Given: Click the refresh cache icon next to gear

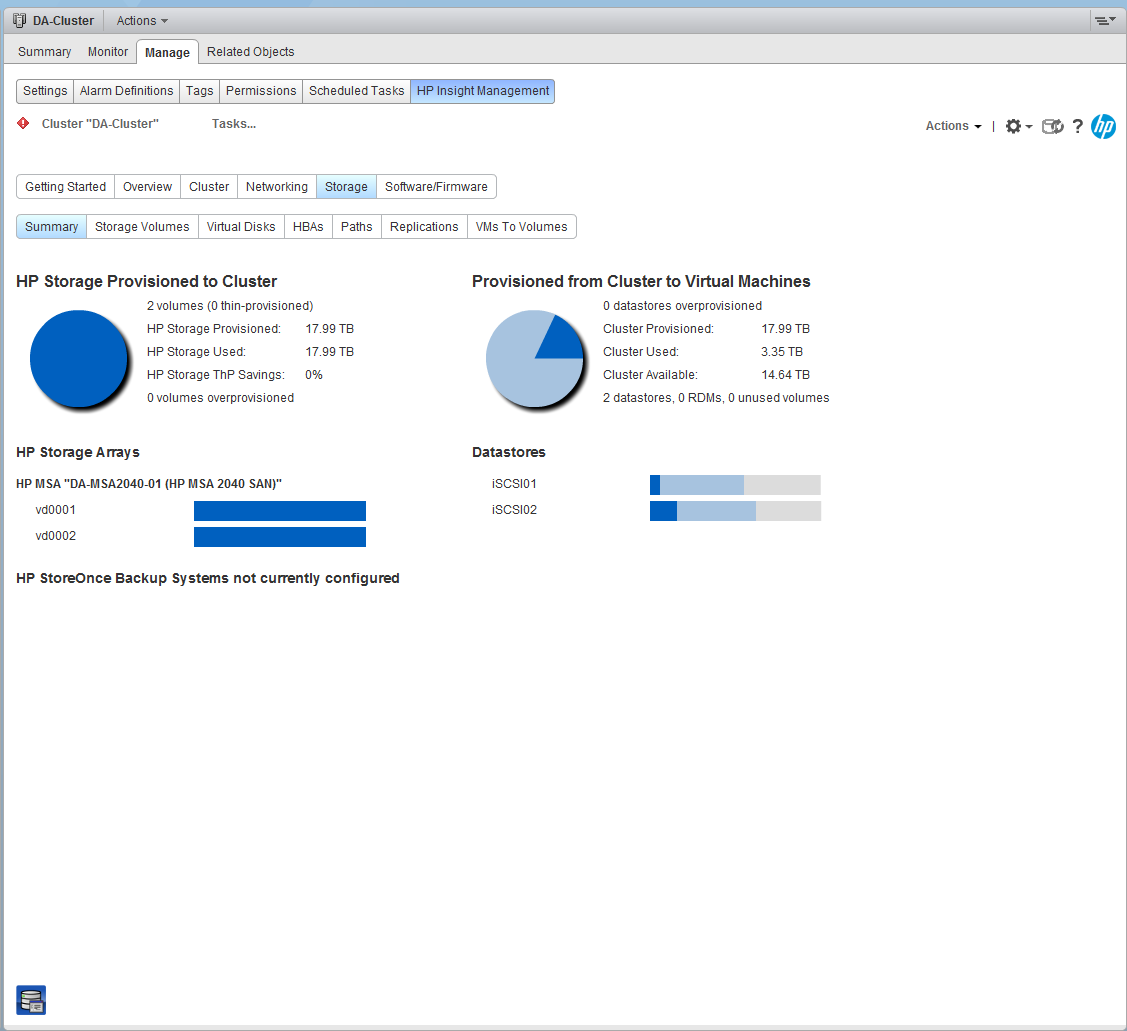Looking at the screenshot, I should click(x=1052, y=127).
